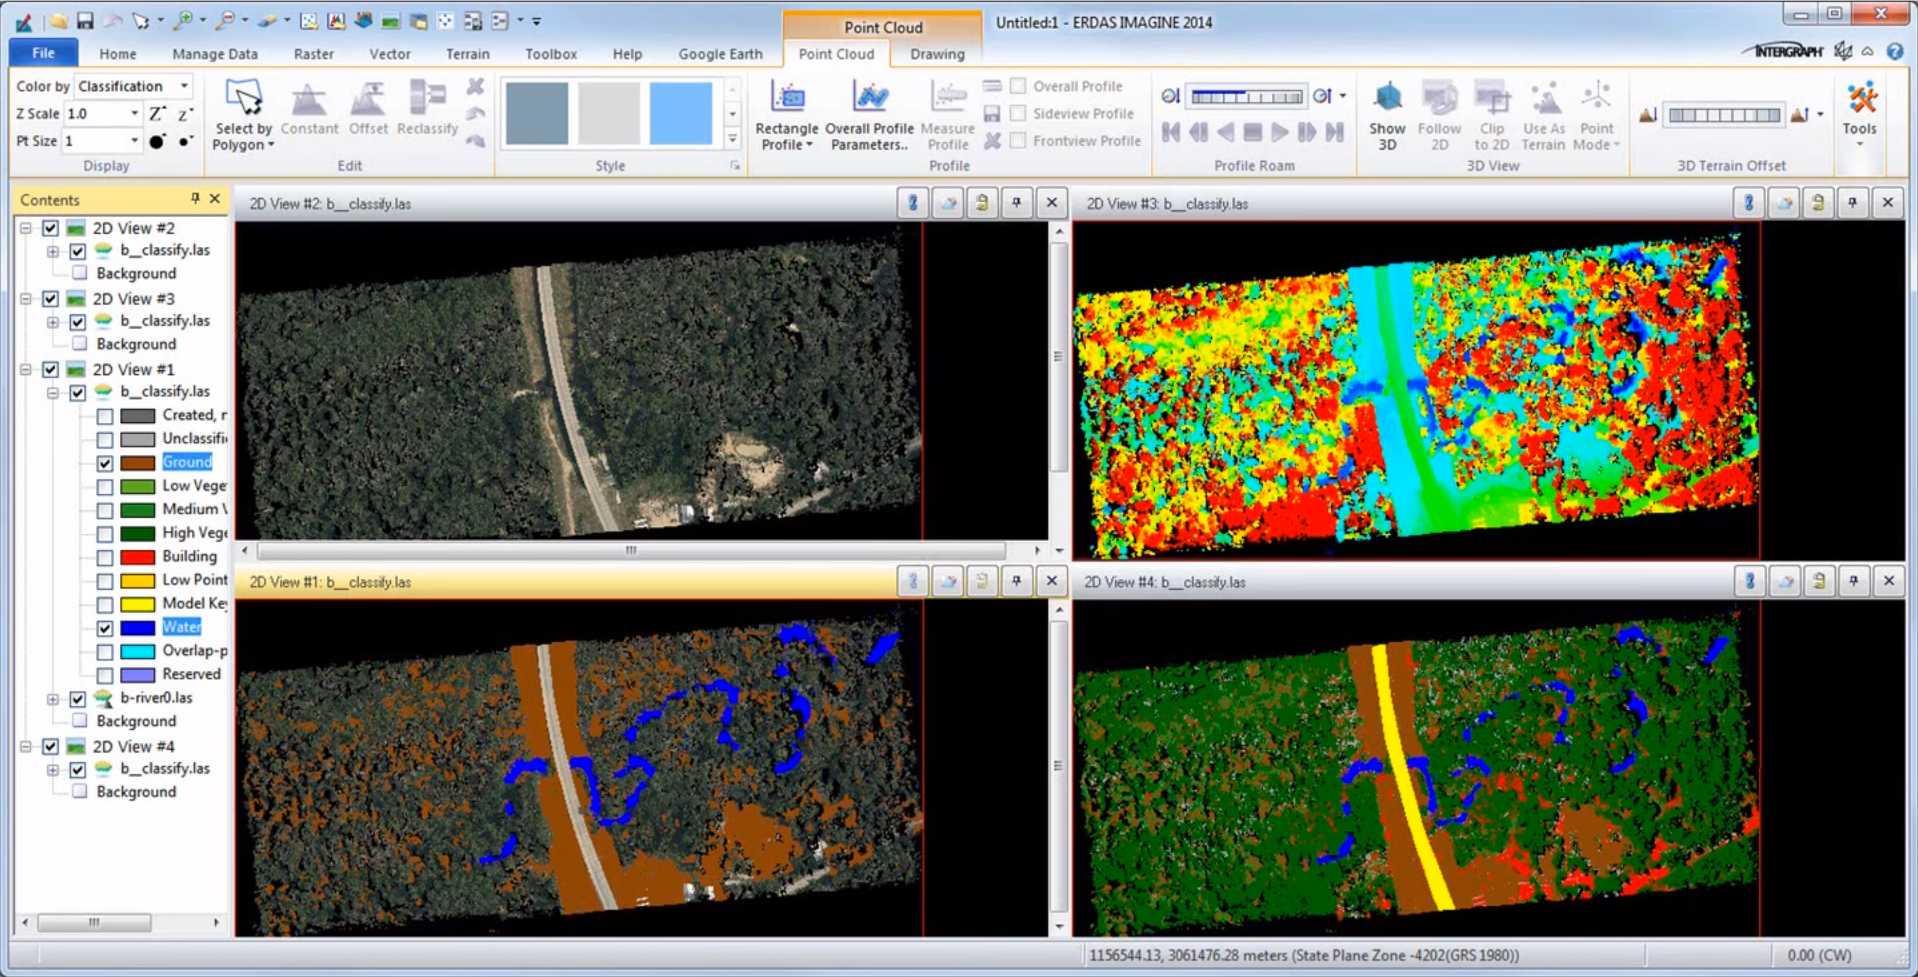Screen dimensions: 1918x977
Task: Select the bright blue style swatch
Action: [x=680, y=113]
